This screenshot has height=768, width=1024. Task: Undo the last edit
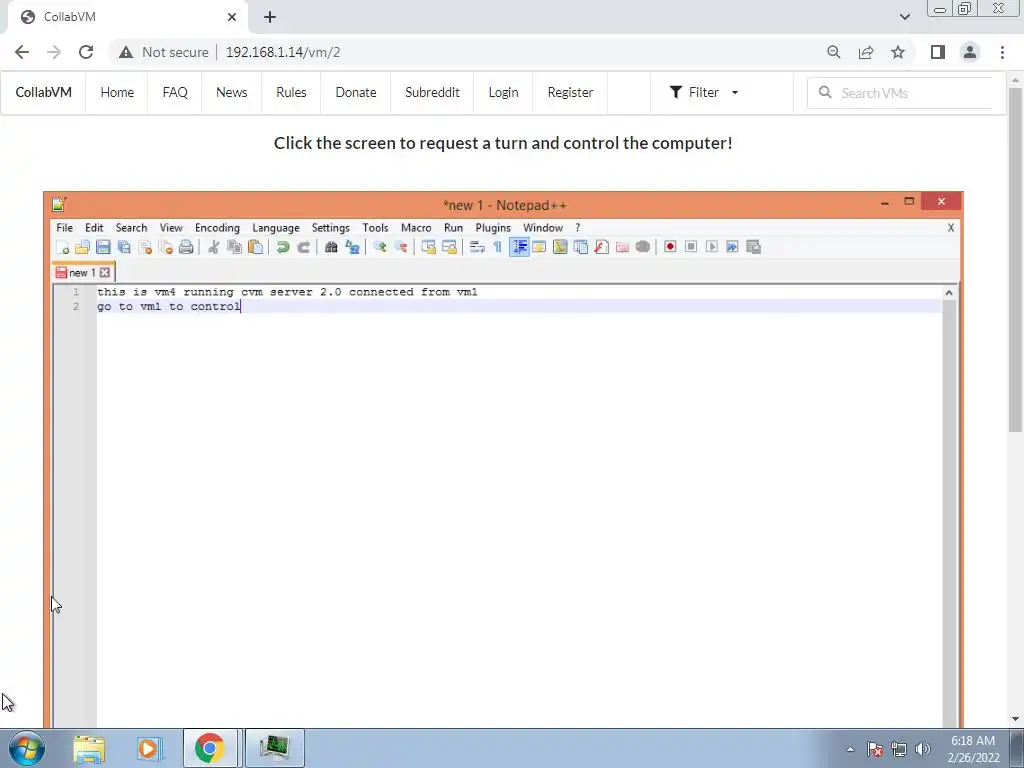282,247
